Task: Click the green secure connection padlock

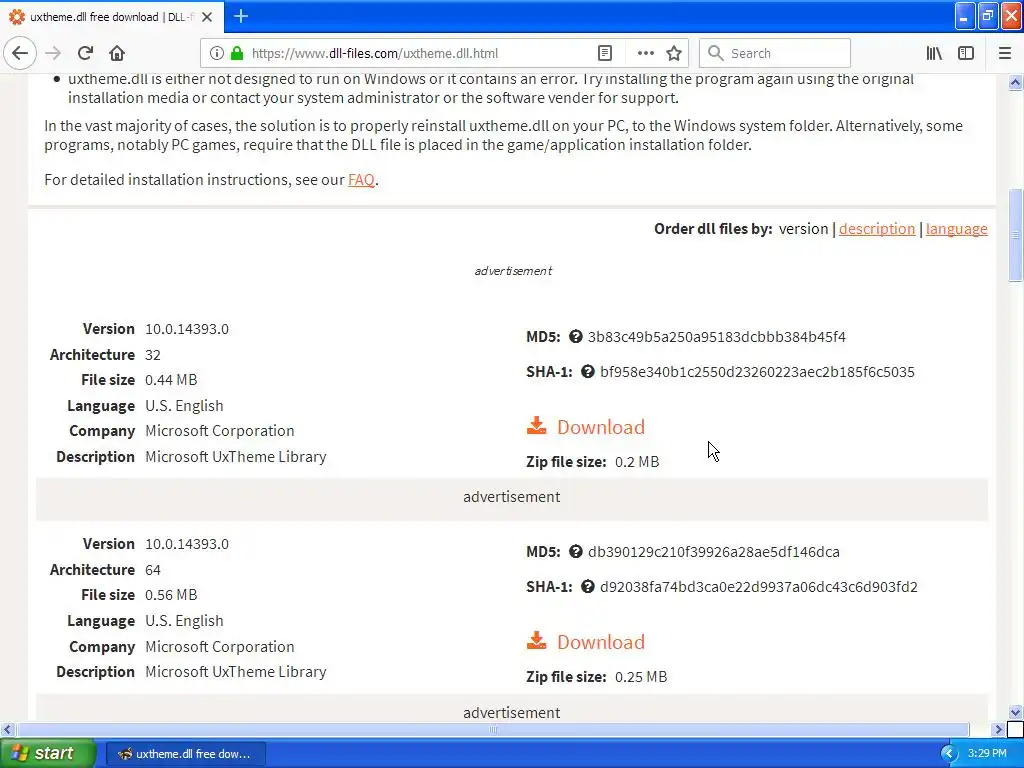Action: 237,53
